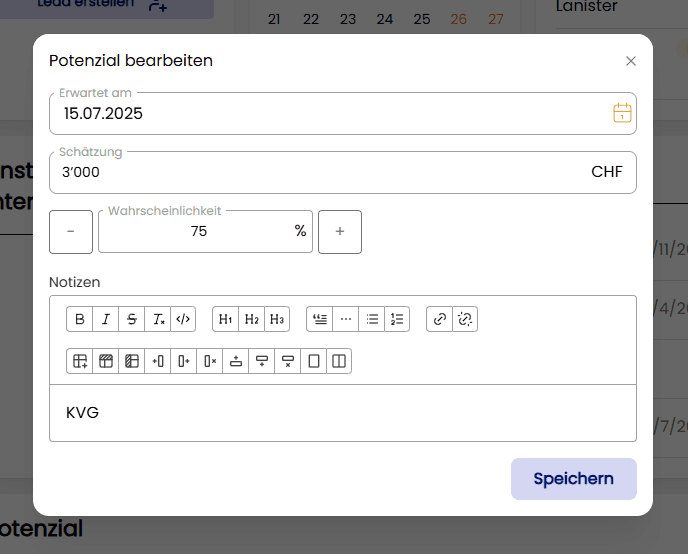This screenshot has height=554, width=688.
Task: Add table column before
Action: 158,361
